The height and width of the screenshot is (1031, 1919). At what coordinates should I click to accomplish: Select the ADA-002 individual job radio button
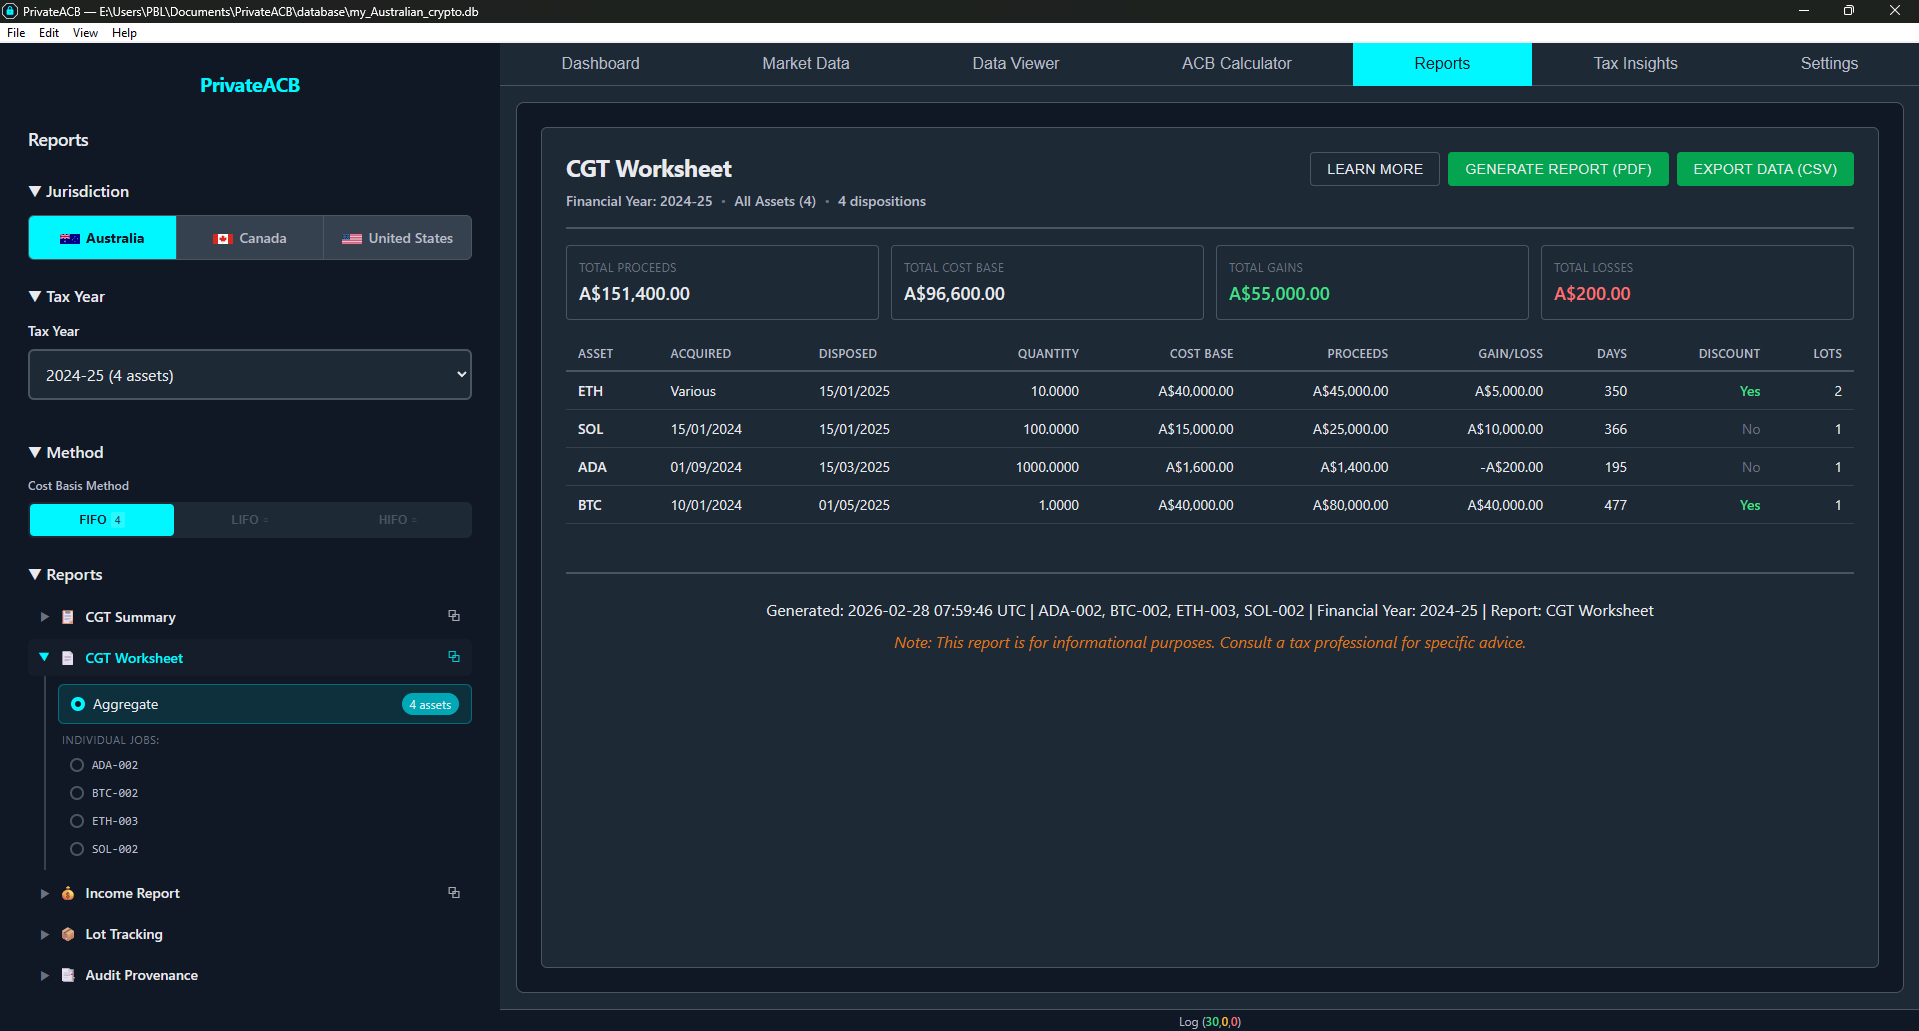tap(77, 765)
